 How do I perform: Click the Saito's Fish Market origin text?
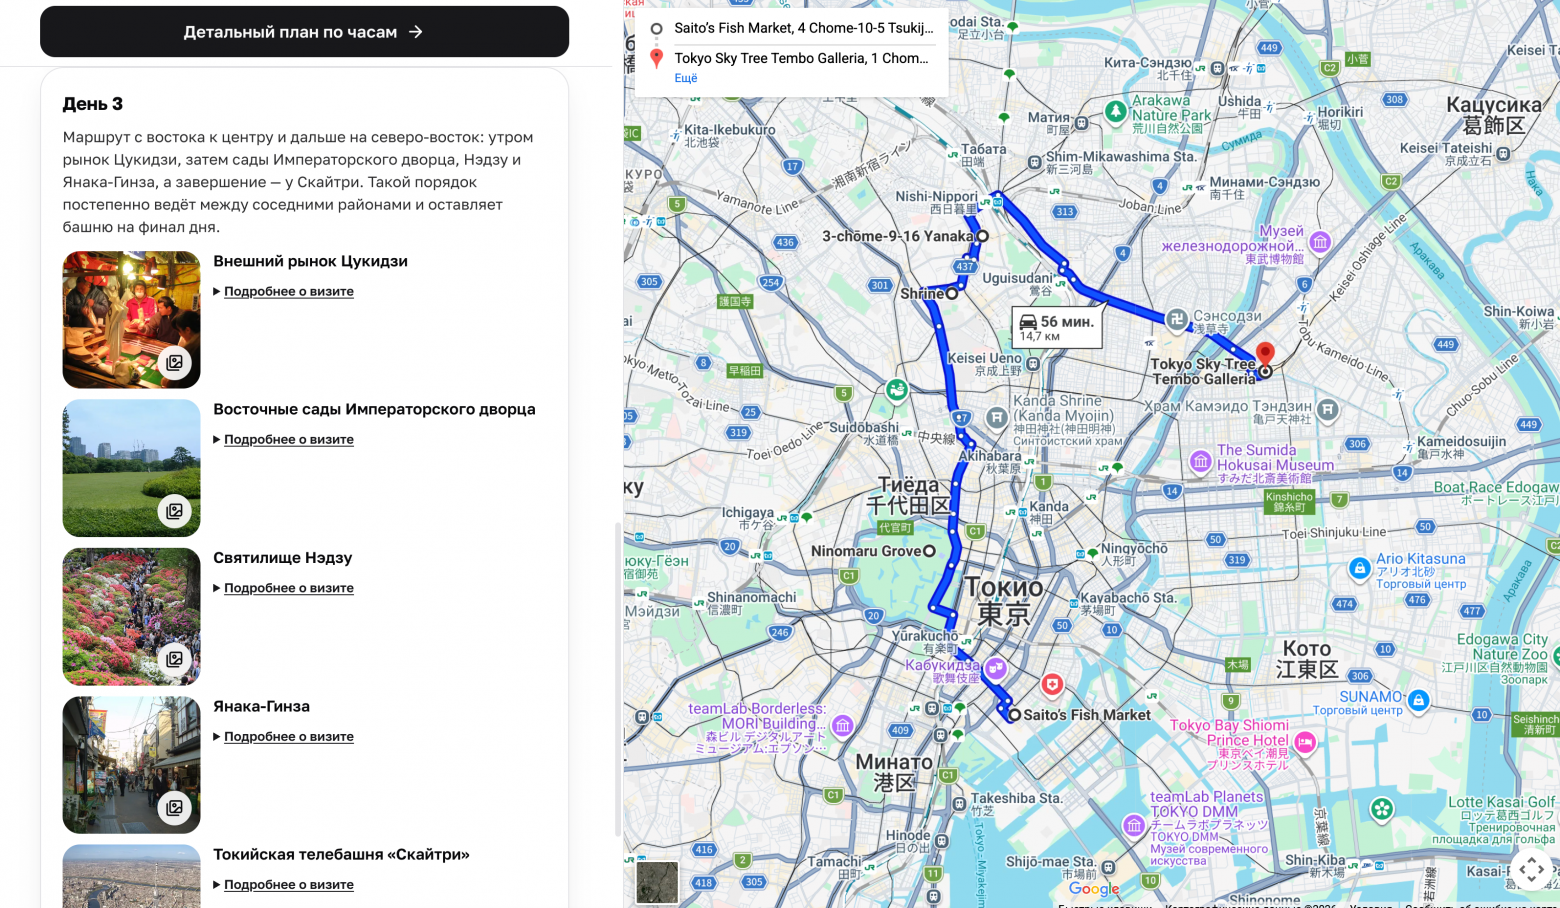click(803, 28)
